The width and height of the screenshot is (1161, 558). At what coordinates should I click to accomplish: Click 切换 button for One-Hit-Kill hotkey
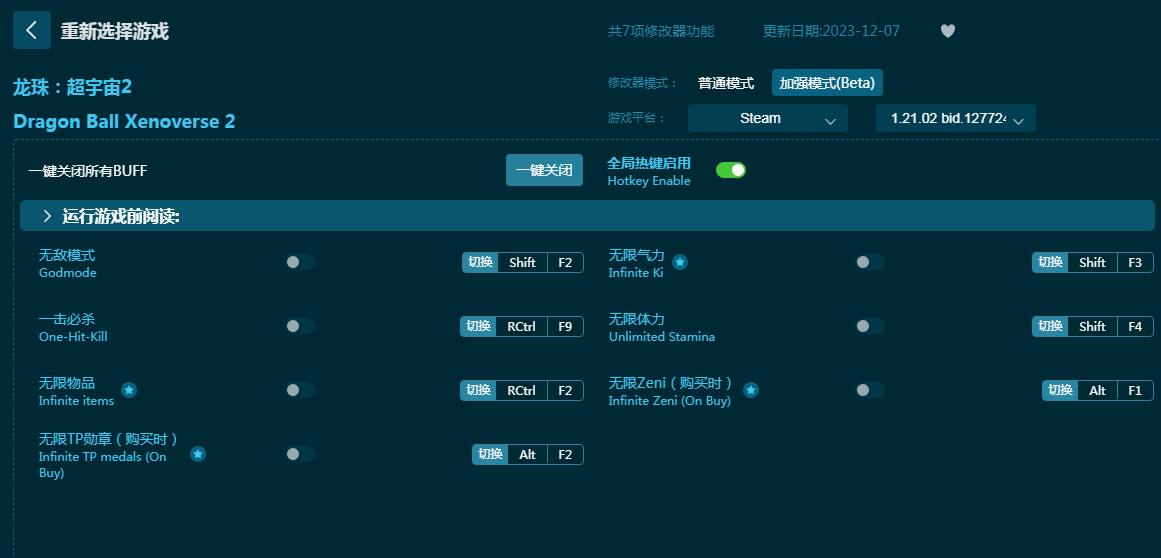[478, 326]
